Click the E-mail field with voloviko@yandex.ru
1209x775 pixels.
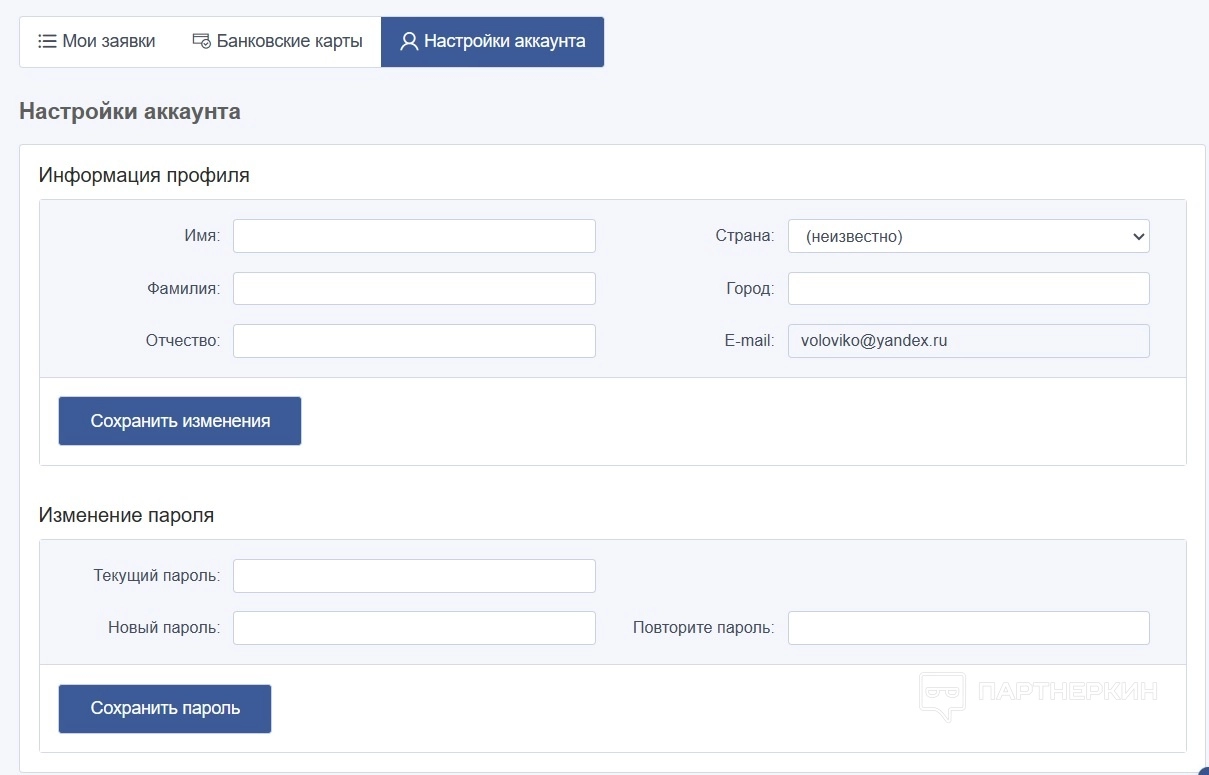click(968, 341)
